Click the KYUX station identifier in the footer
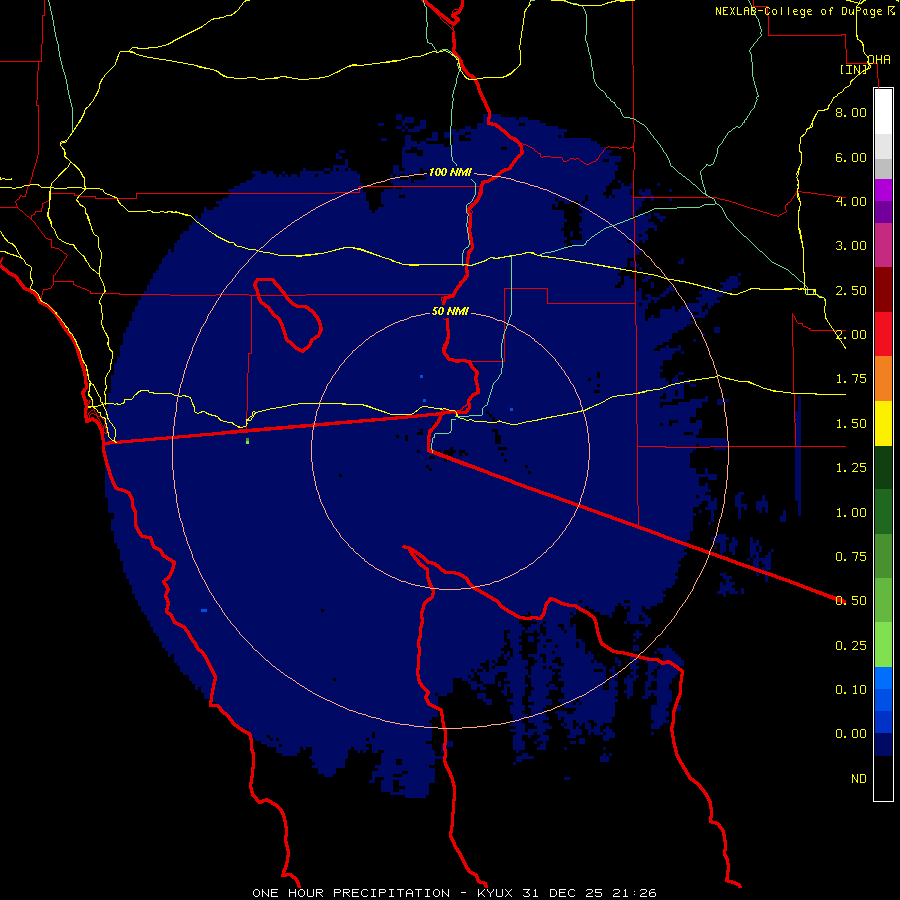The image size is (900, 900). 496,893
